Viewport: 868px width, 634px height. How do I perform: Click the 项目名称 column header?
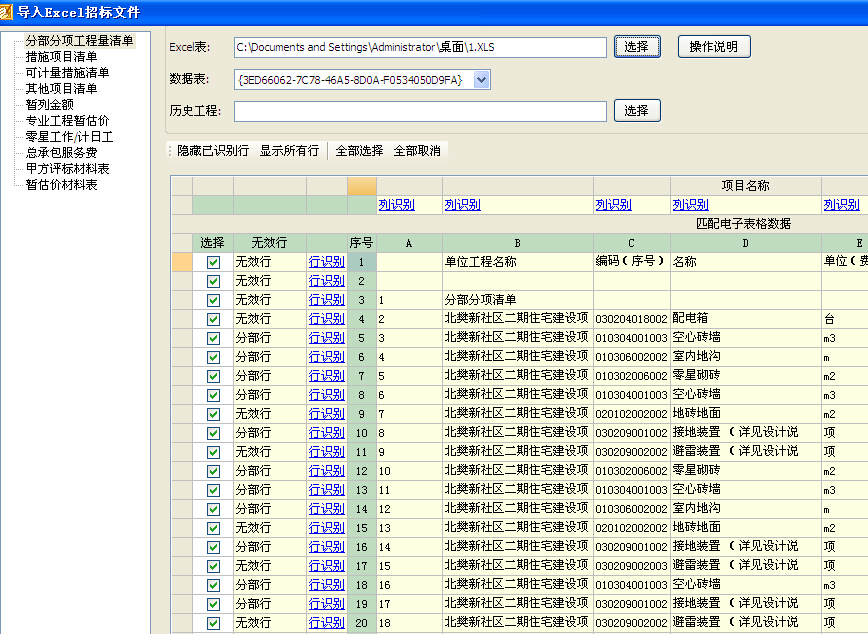(x=745, y=186)
